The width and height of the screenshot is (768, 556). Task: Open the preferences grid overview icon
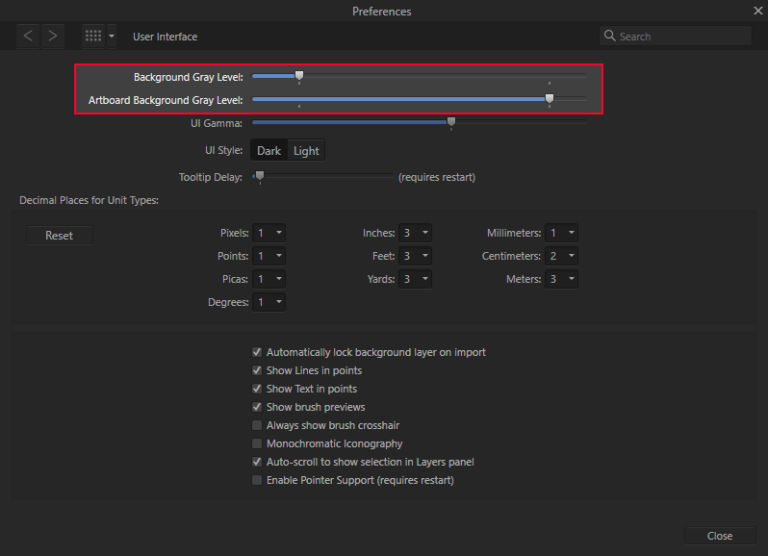coord(93,36)
